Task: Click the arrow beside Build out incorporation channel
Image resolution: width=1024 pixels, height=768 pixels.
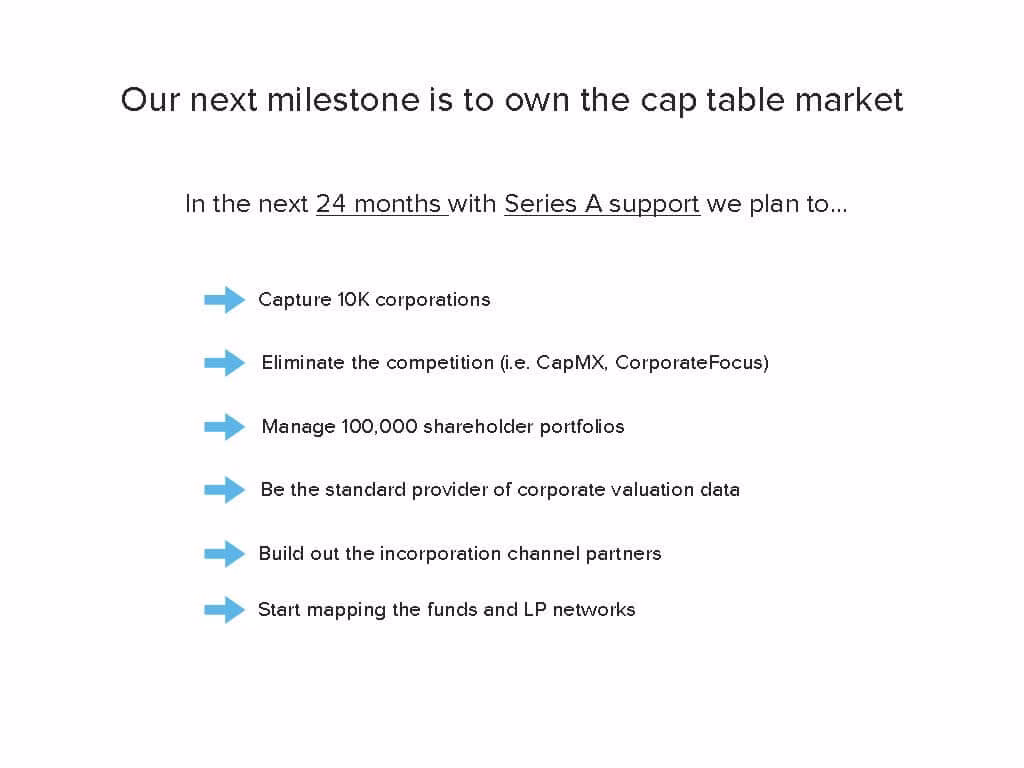Action: [224, 554]
